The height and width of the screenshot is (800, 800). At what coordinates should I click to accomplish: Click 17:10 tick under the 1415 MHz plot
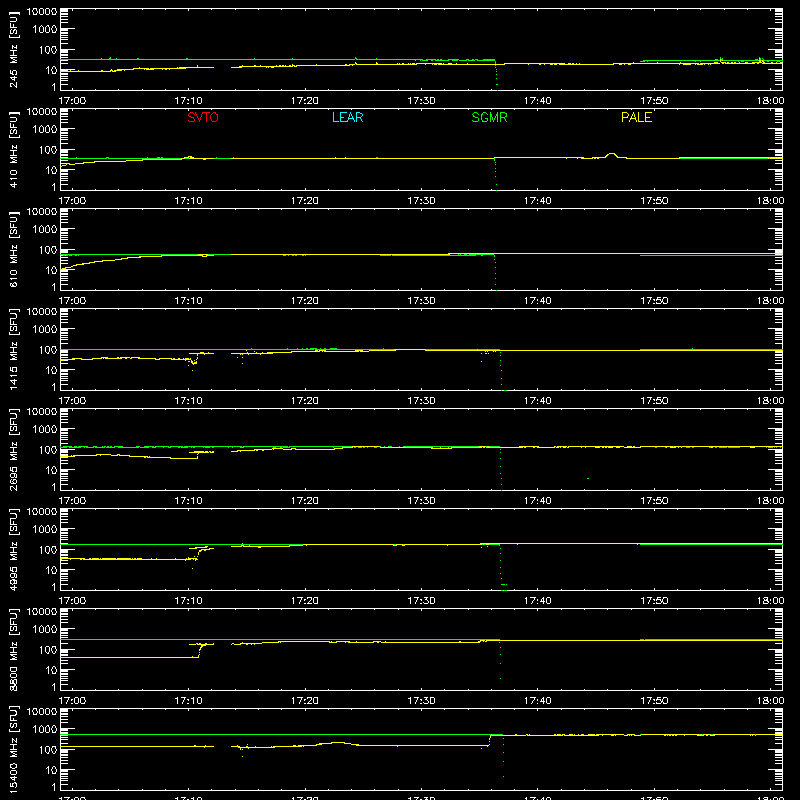[x=188, y=401]
